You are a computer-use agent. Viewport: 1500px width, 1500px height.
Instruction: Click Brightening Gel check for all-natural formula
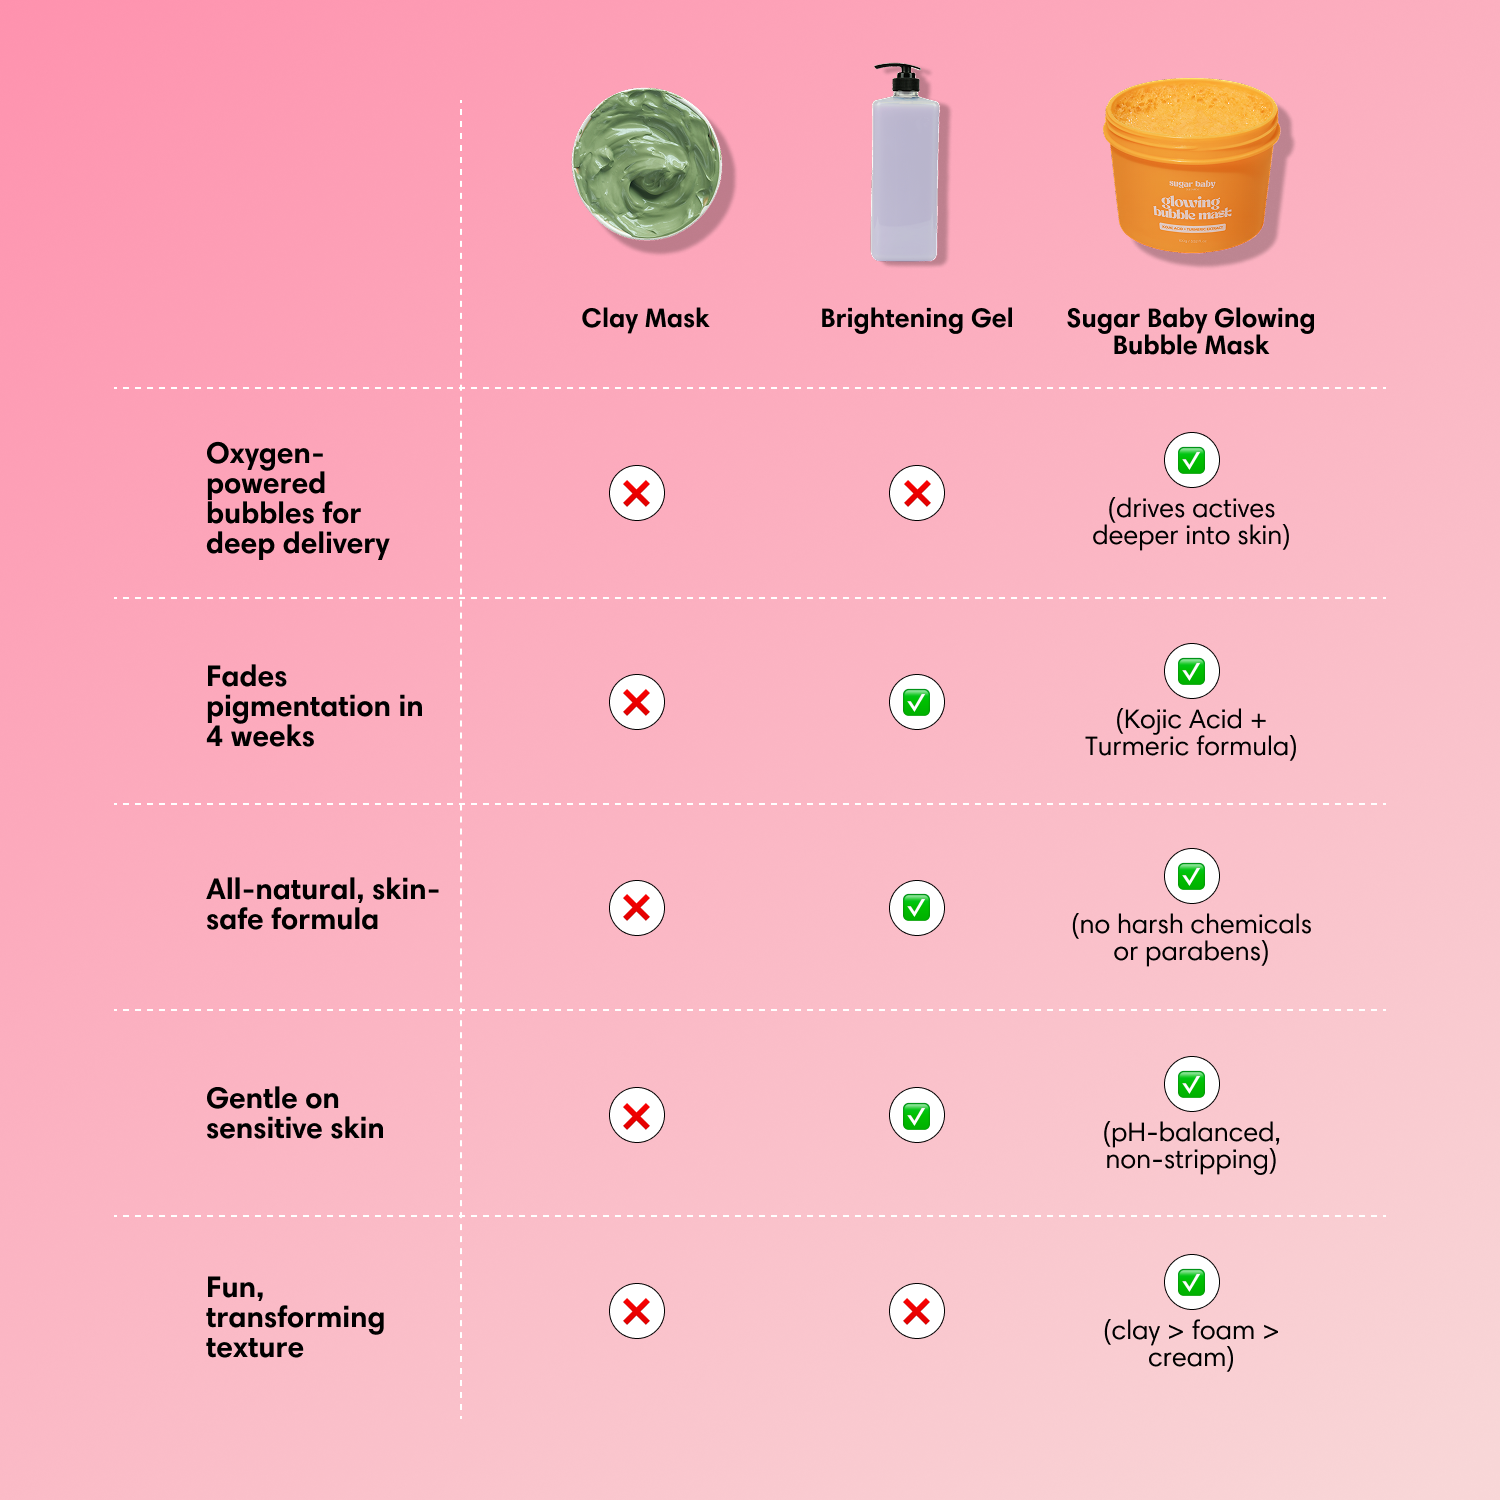(917, 908)
